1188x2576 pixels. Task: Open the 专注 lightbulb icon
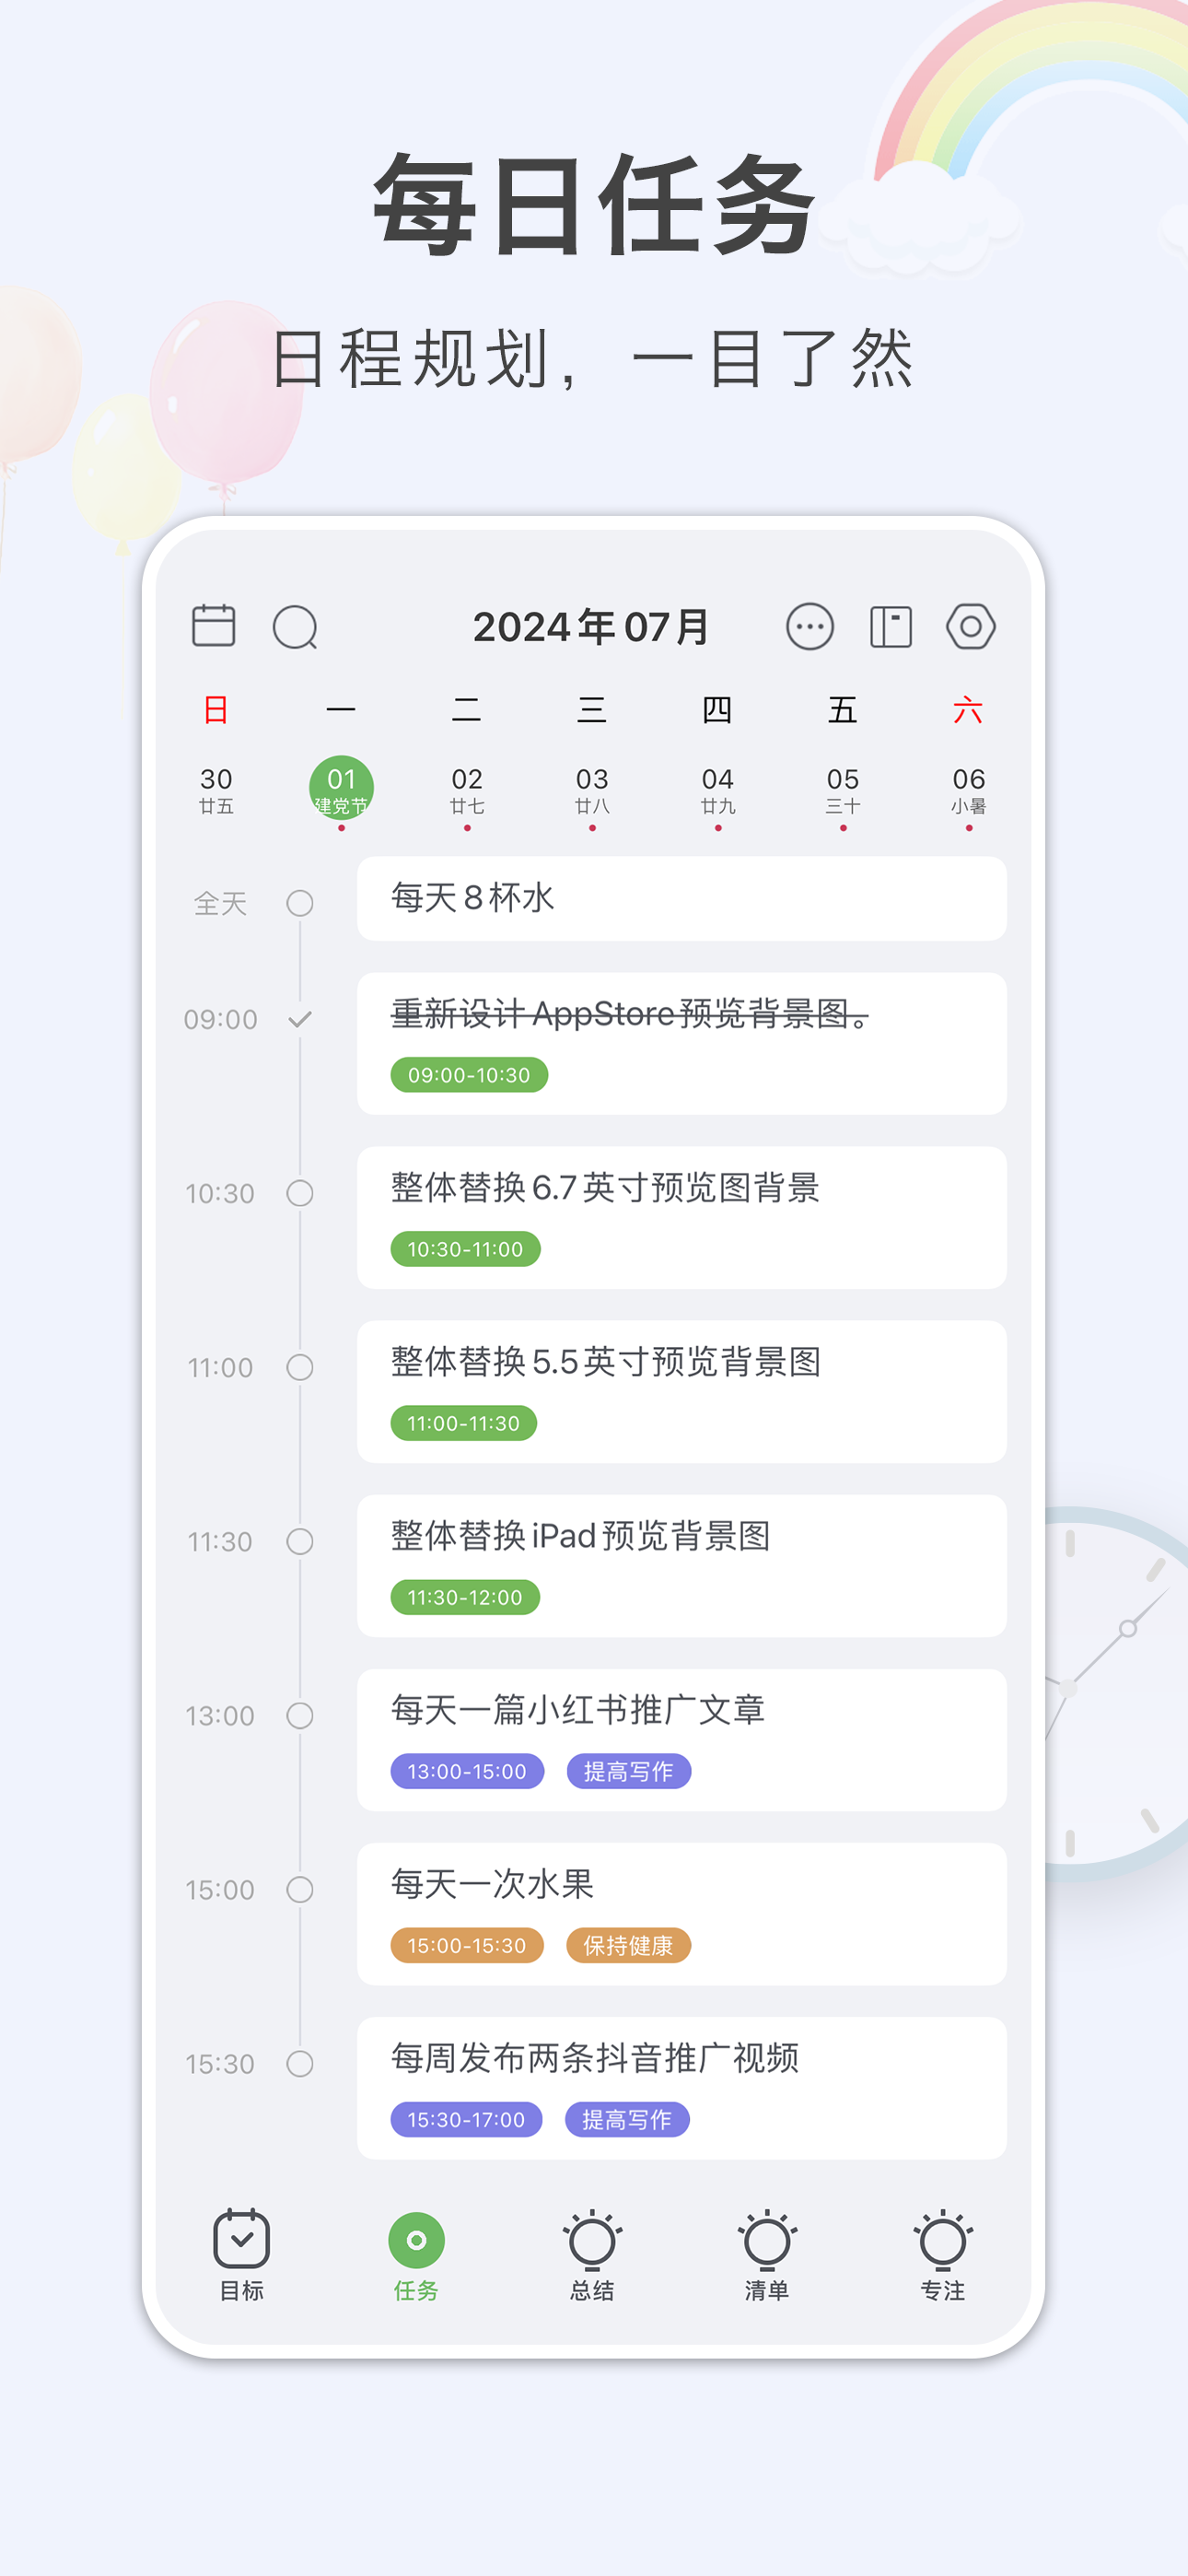click(942, 2238)
